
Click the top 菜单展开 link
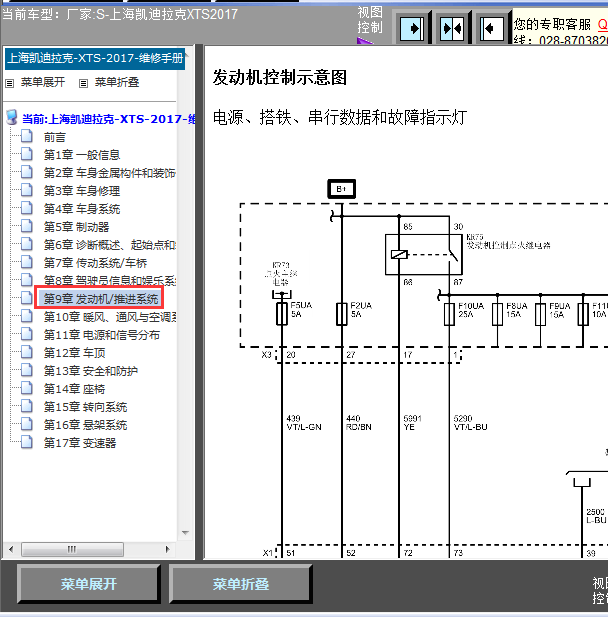pyautogui.click(x=43, y=82)
